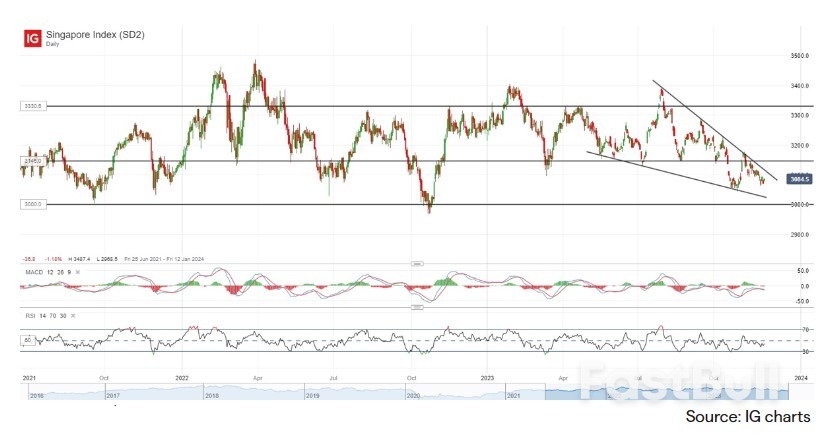Click the H 3487.4 high value
831x439 pixels.
click(x=77, y=259)
